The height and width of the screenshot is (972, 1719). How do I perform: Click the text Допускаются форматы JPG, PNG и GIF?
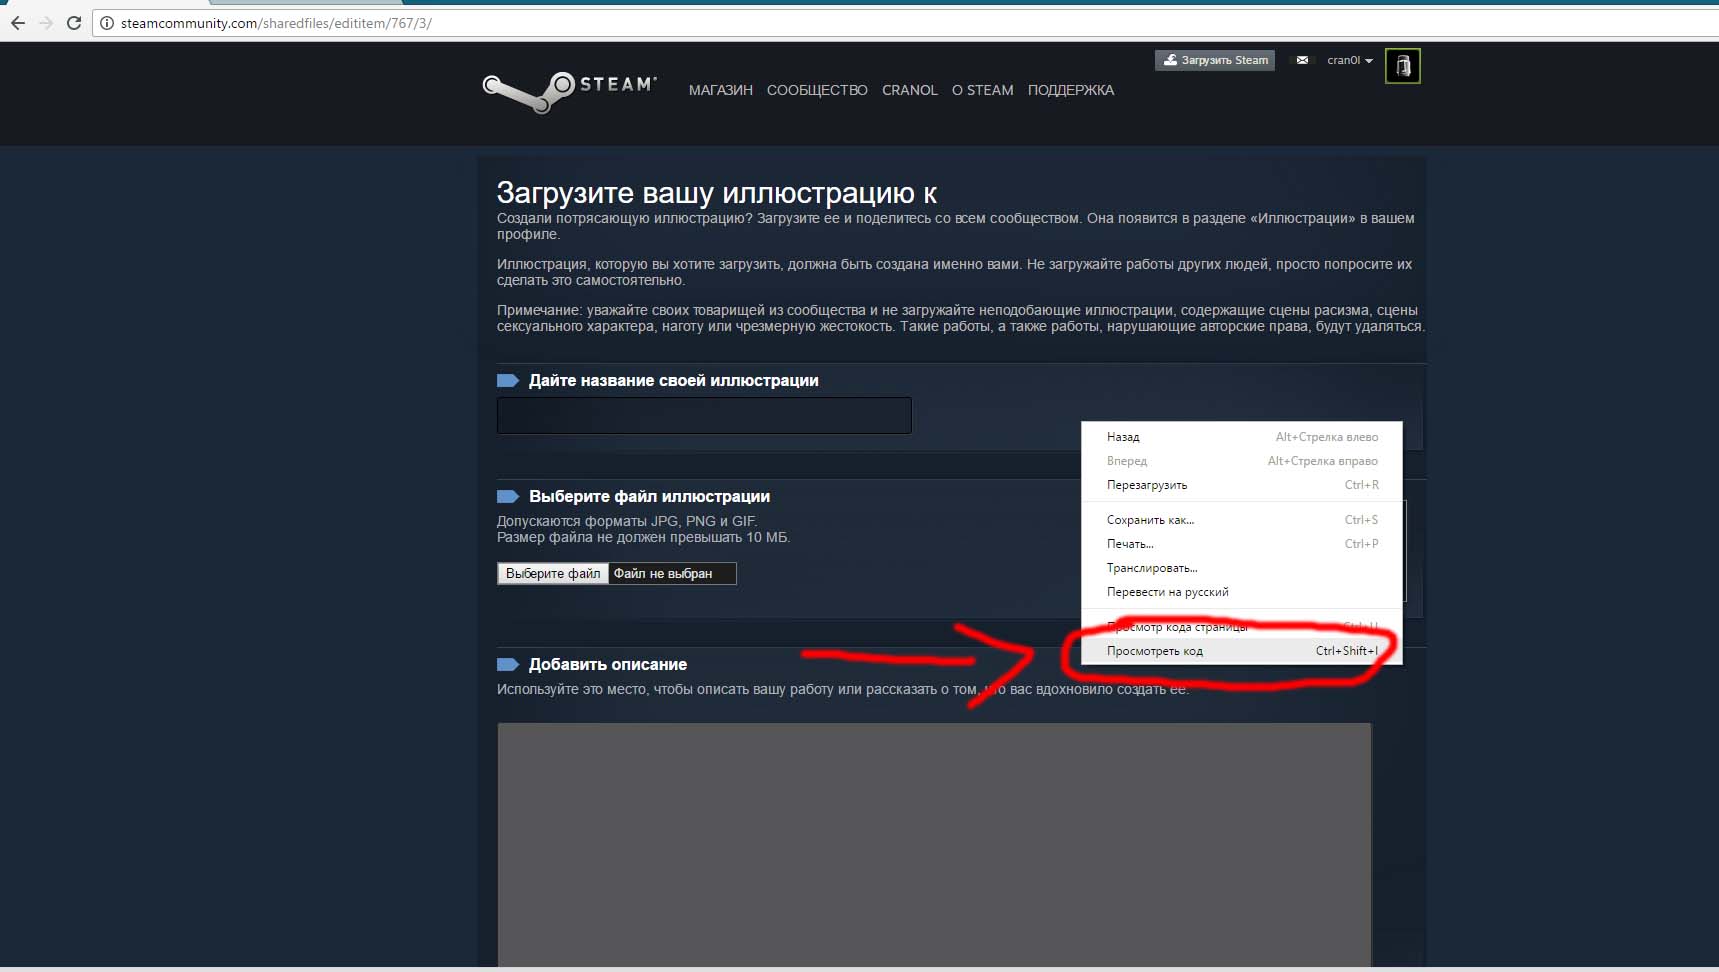pyautogui.click(x=627, y=521)
